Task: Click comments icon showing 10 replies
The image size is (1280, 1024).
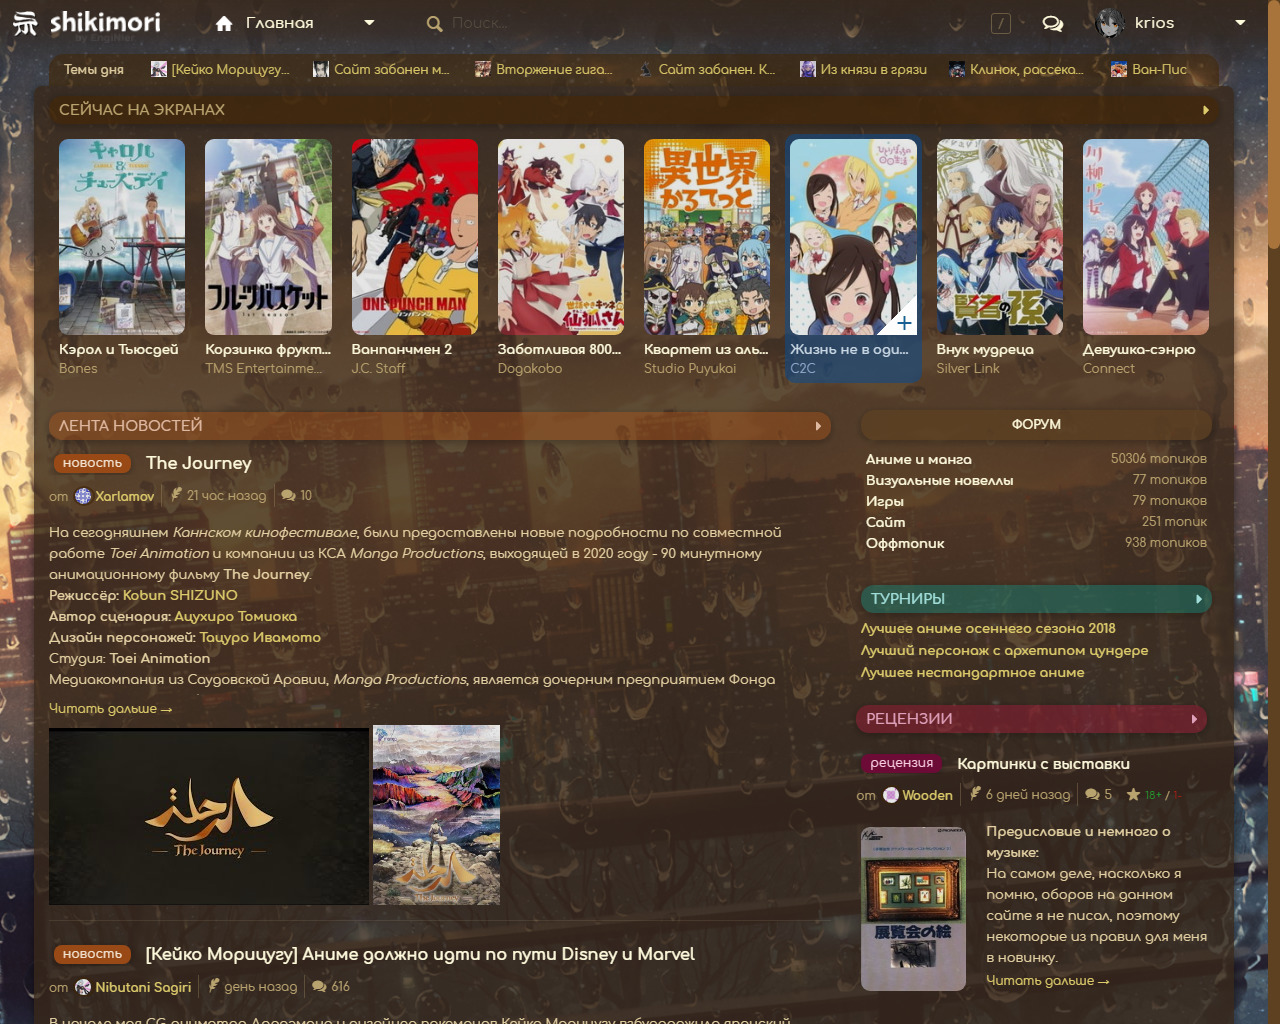Action: (288, 495)
